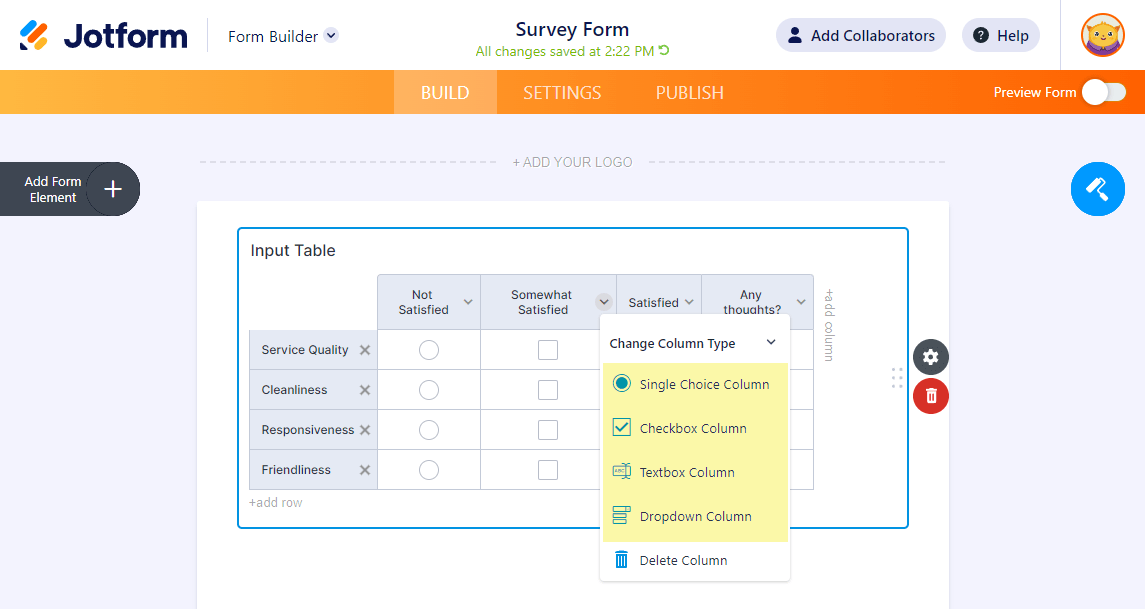Click the Jotform logo

click(x=104, y=36)
